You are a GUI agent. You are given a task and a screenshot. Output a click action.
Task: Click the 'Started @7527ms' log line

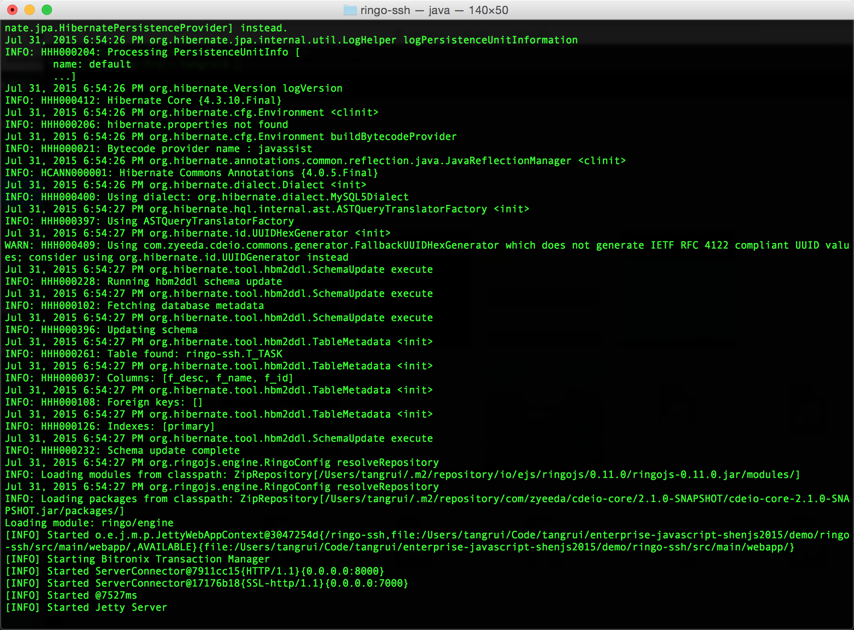tap(71, 595)
